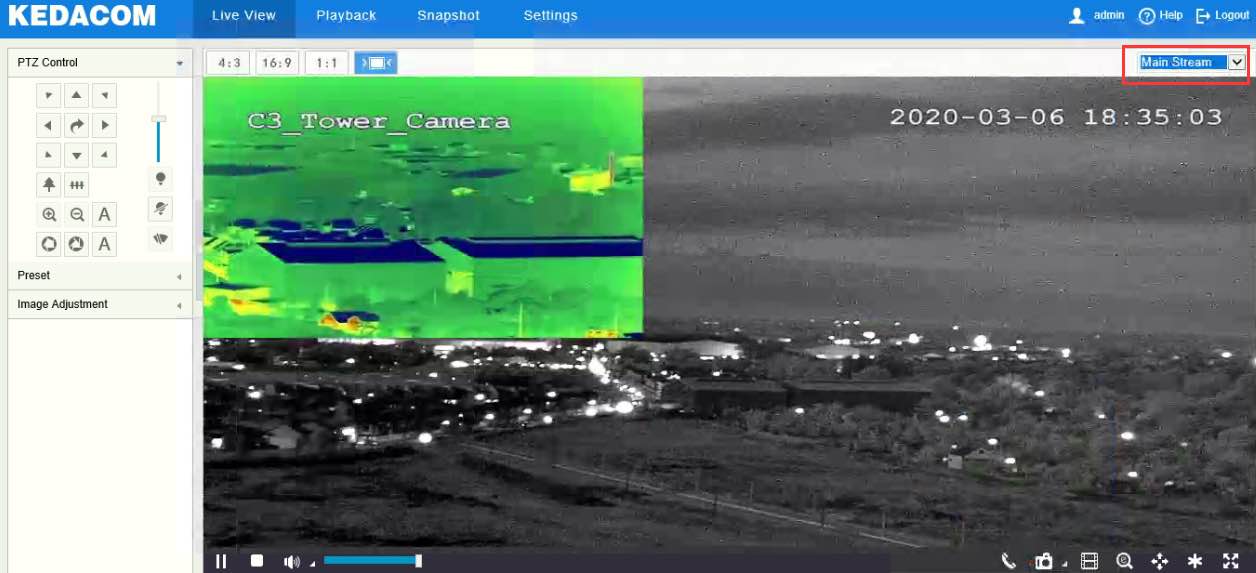Collapse the PTZ Control panel
1256x573 pixels.
tap(100, 62)
